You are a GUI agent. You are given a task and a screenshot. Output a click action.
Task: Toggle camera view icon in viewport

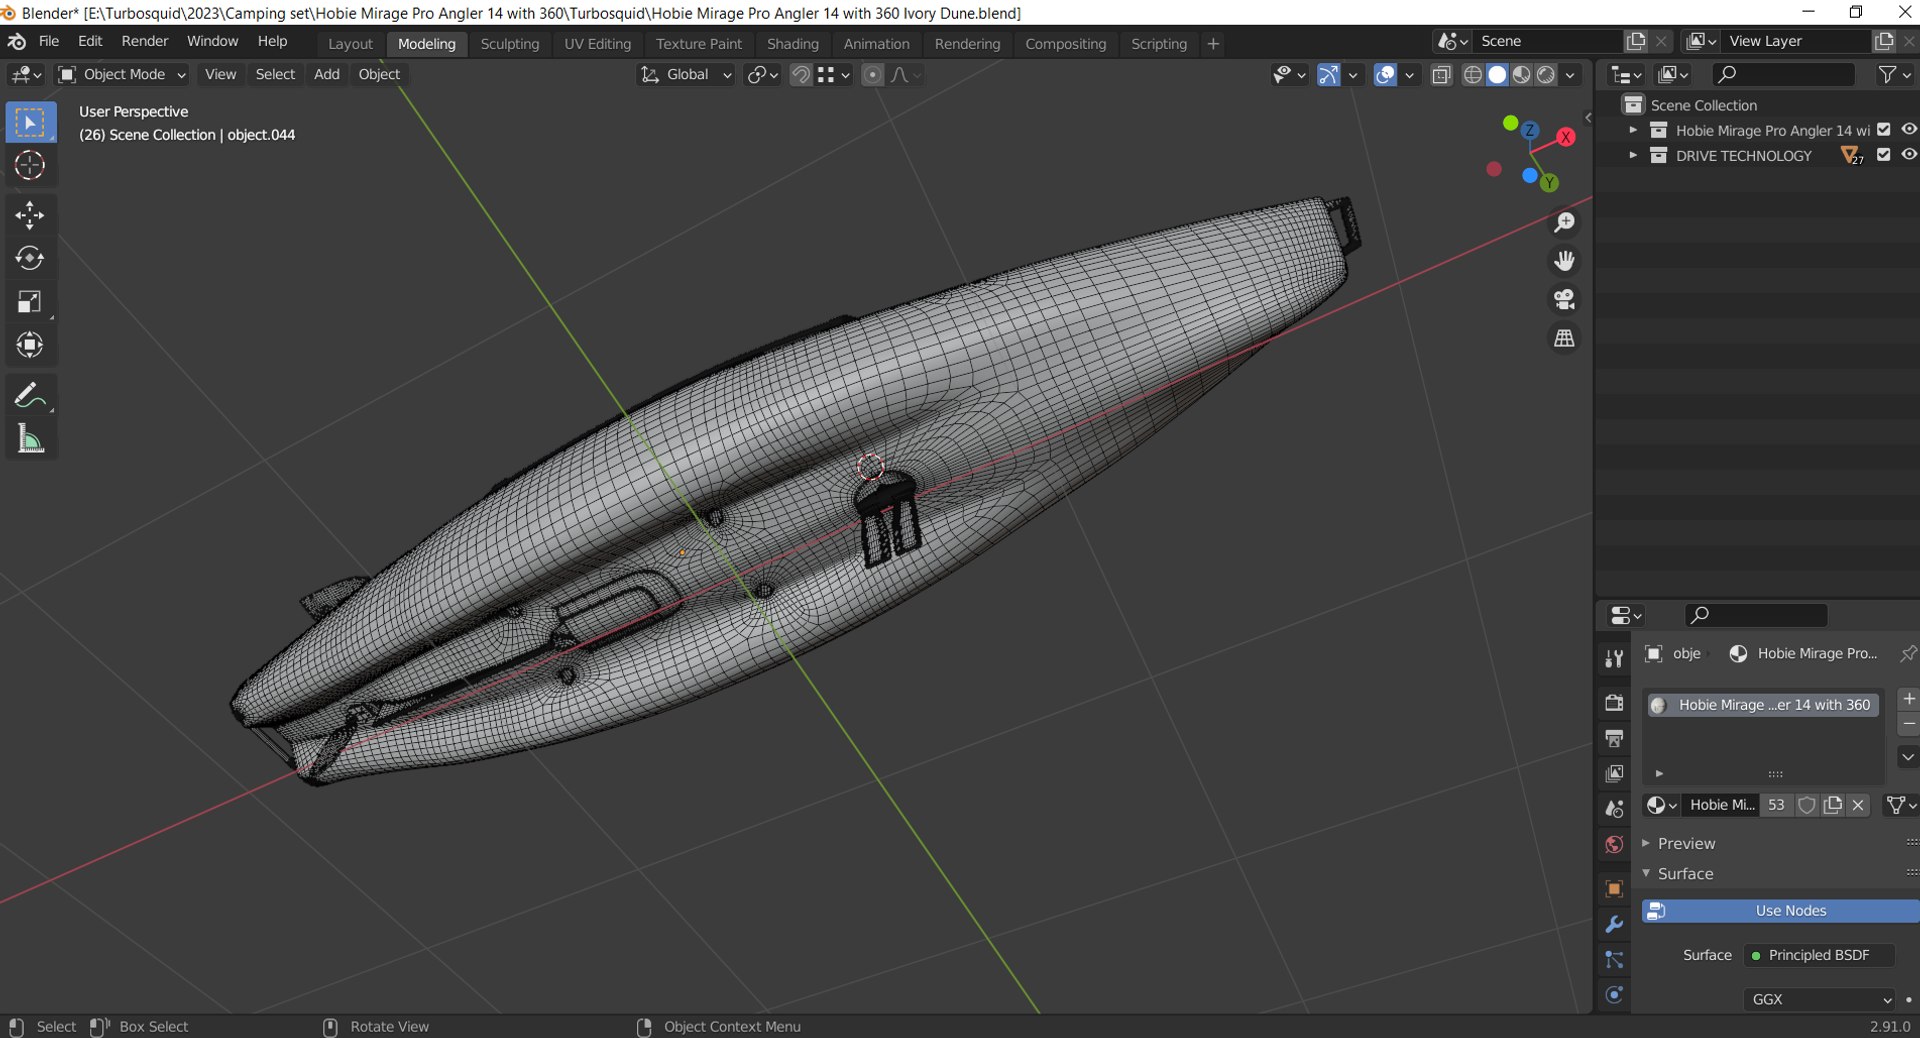point(1564,299)
